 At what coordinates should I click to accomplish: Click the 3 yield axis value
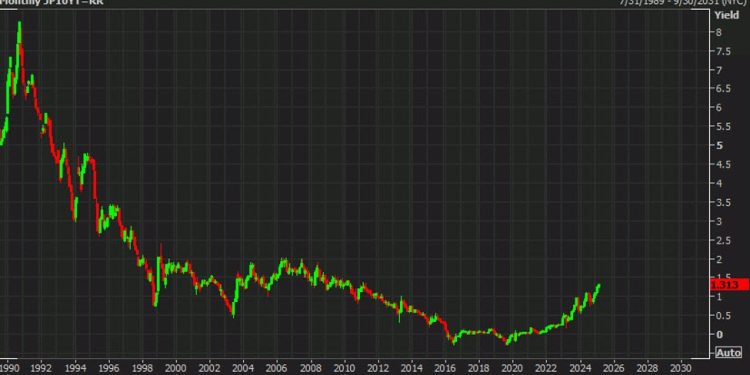click(x=719, y=221)
